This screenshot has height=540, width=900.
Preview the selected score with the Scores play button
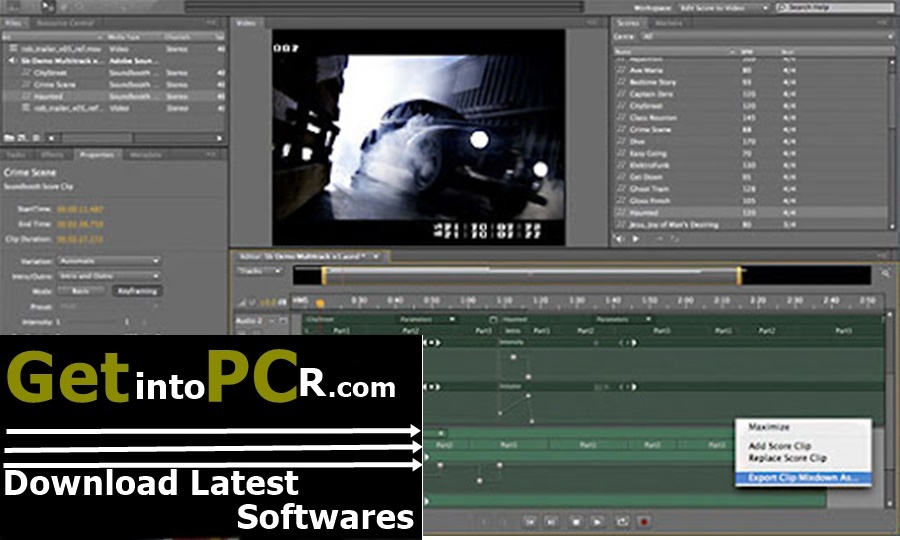[636, 239]
